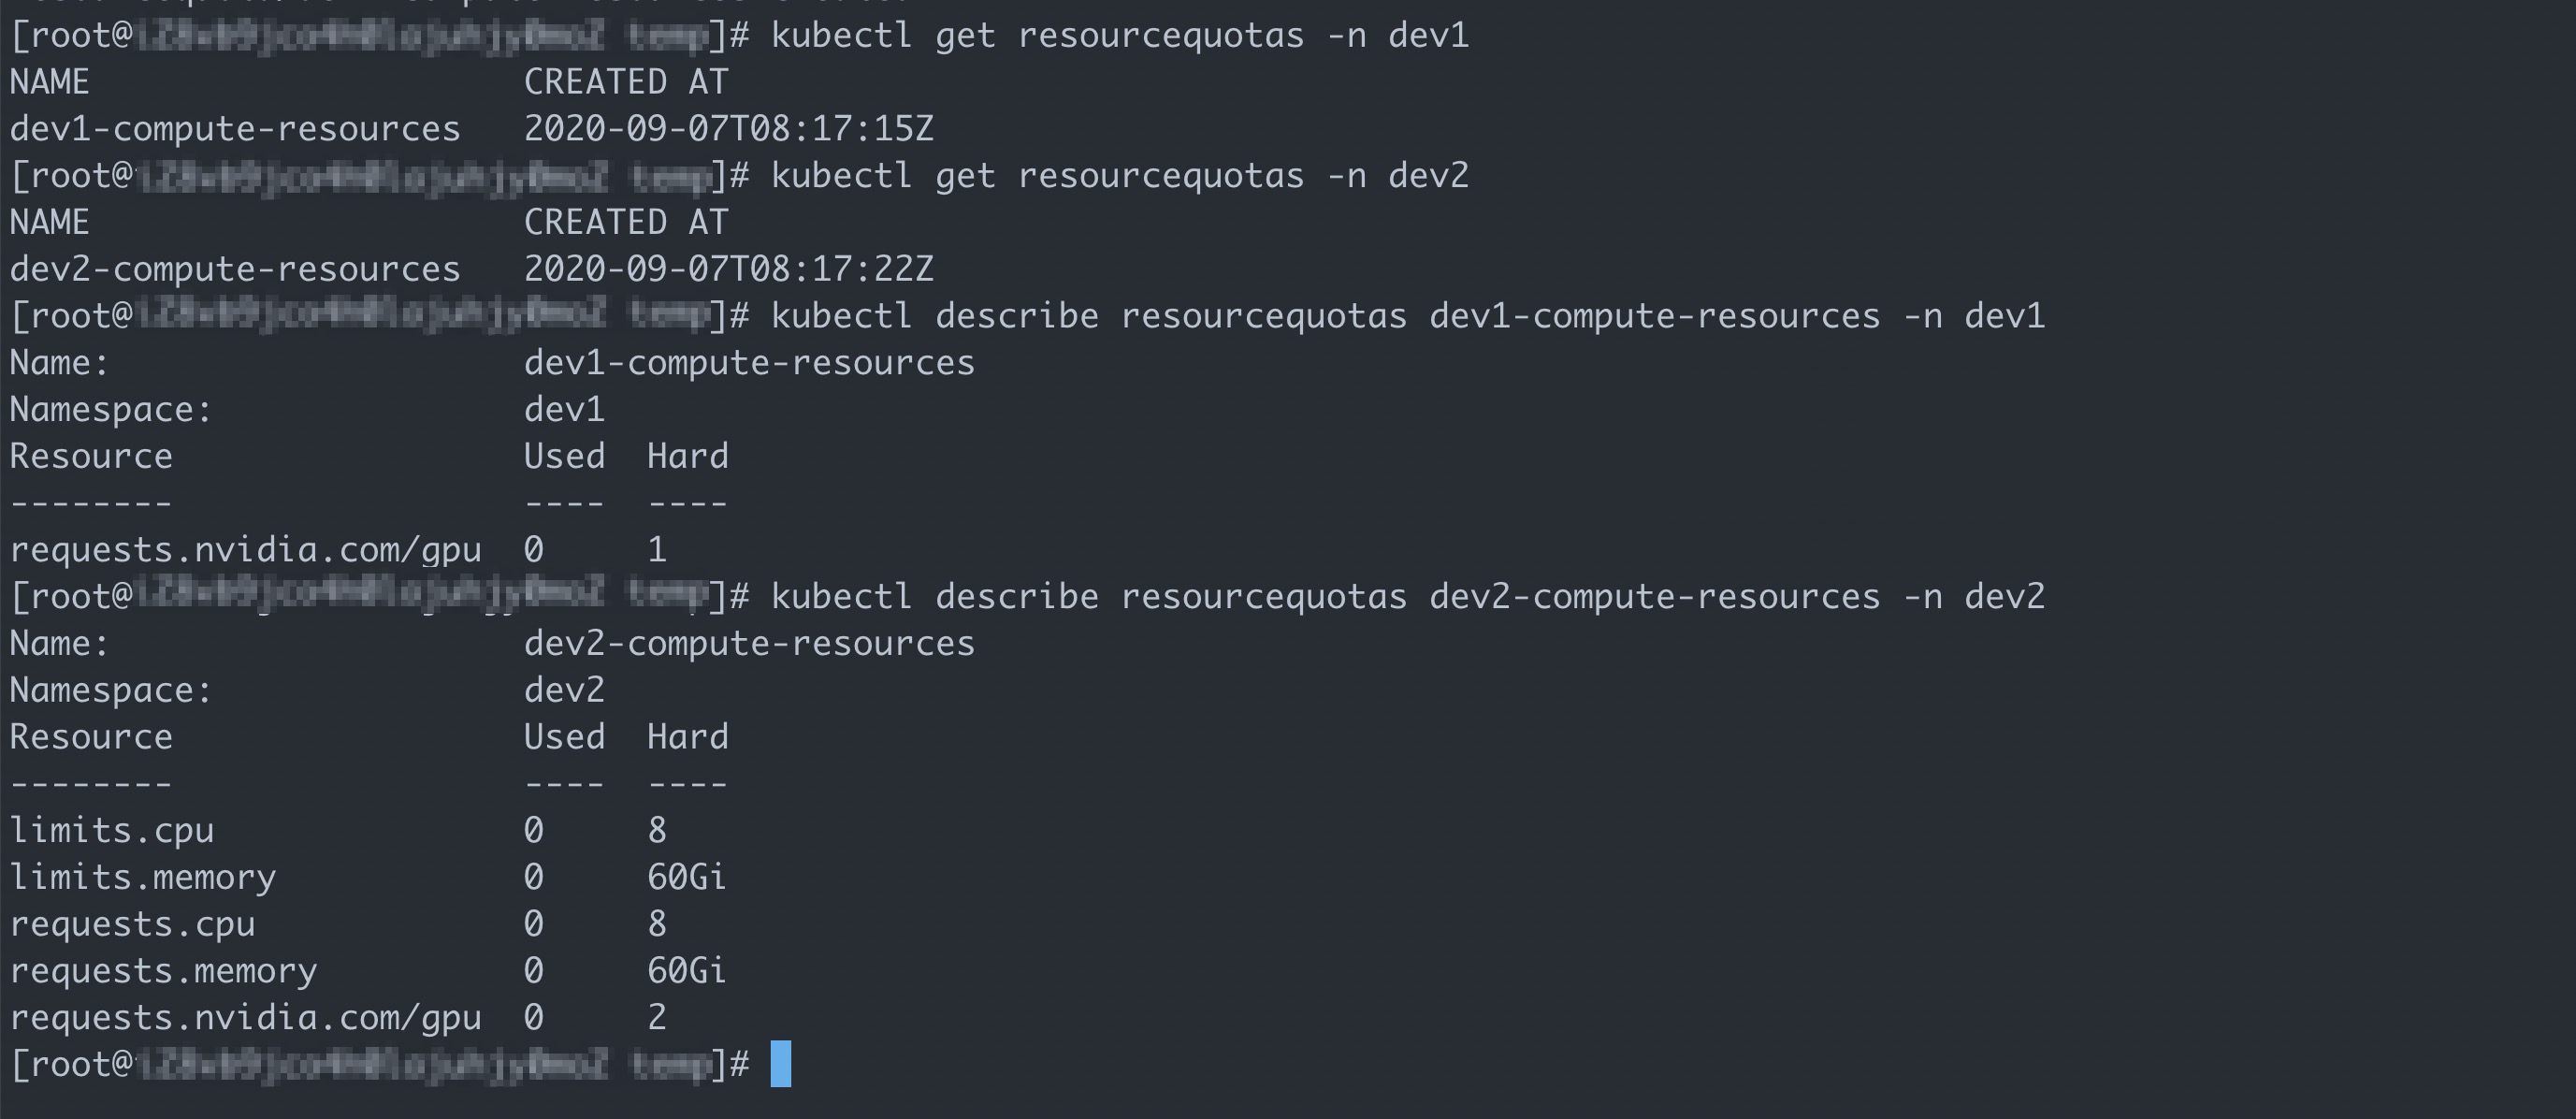This screenshot has height=1119, width=2576.
Task: Click the dev1-compute-resources name in first listing
Action: point(235,129)
